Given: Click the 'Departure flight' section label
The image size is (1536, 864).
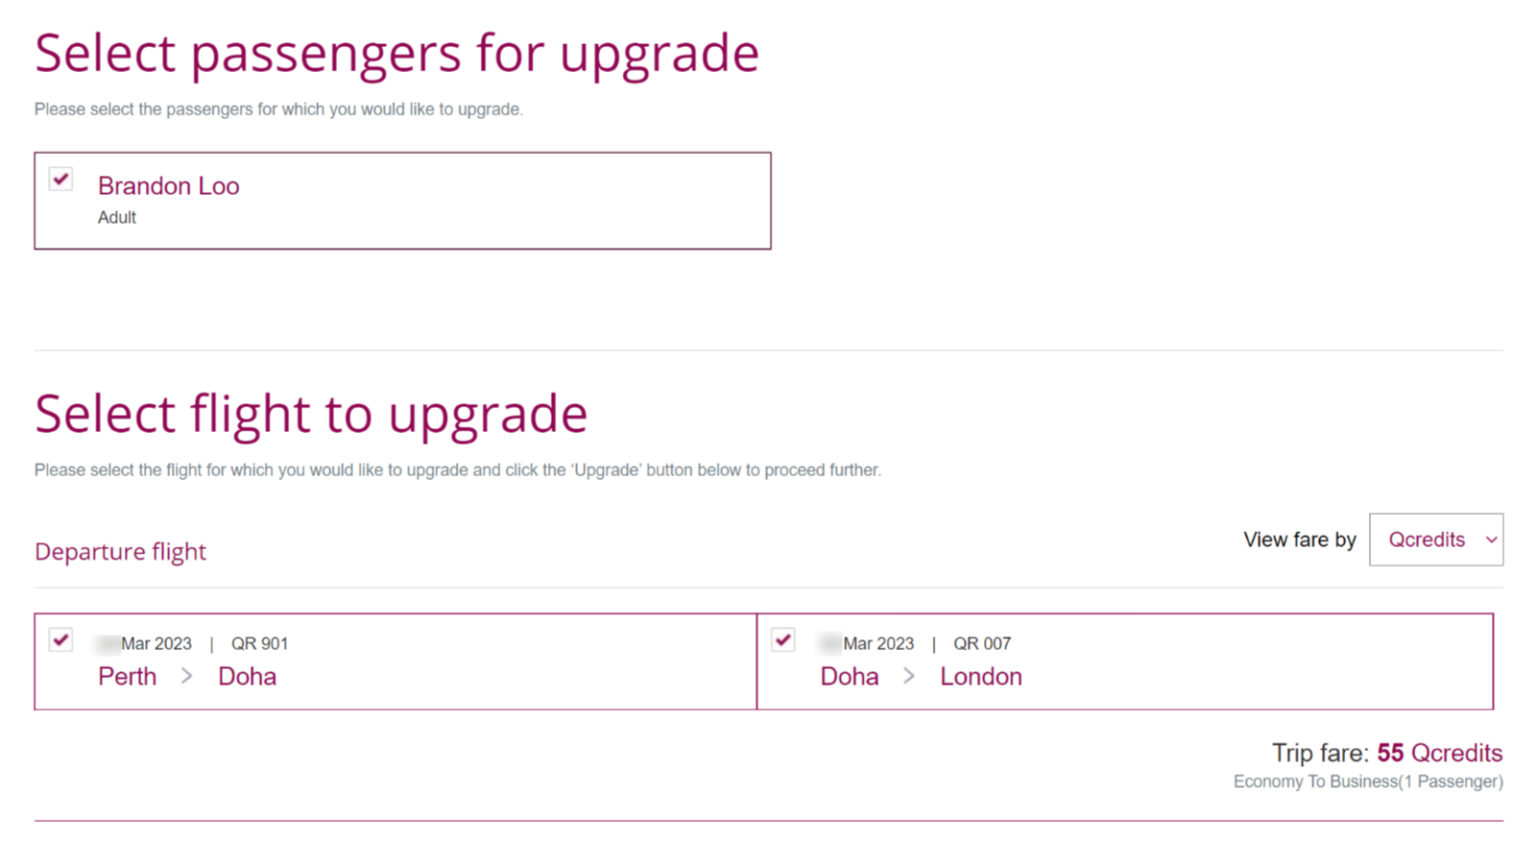Looking at the screenshot, I should pyautogui.click(x=120, y=551).
